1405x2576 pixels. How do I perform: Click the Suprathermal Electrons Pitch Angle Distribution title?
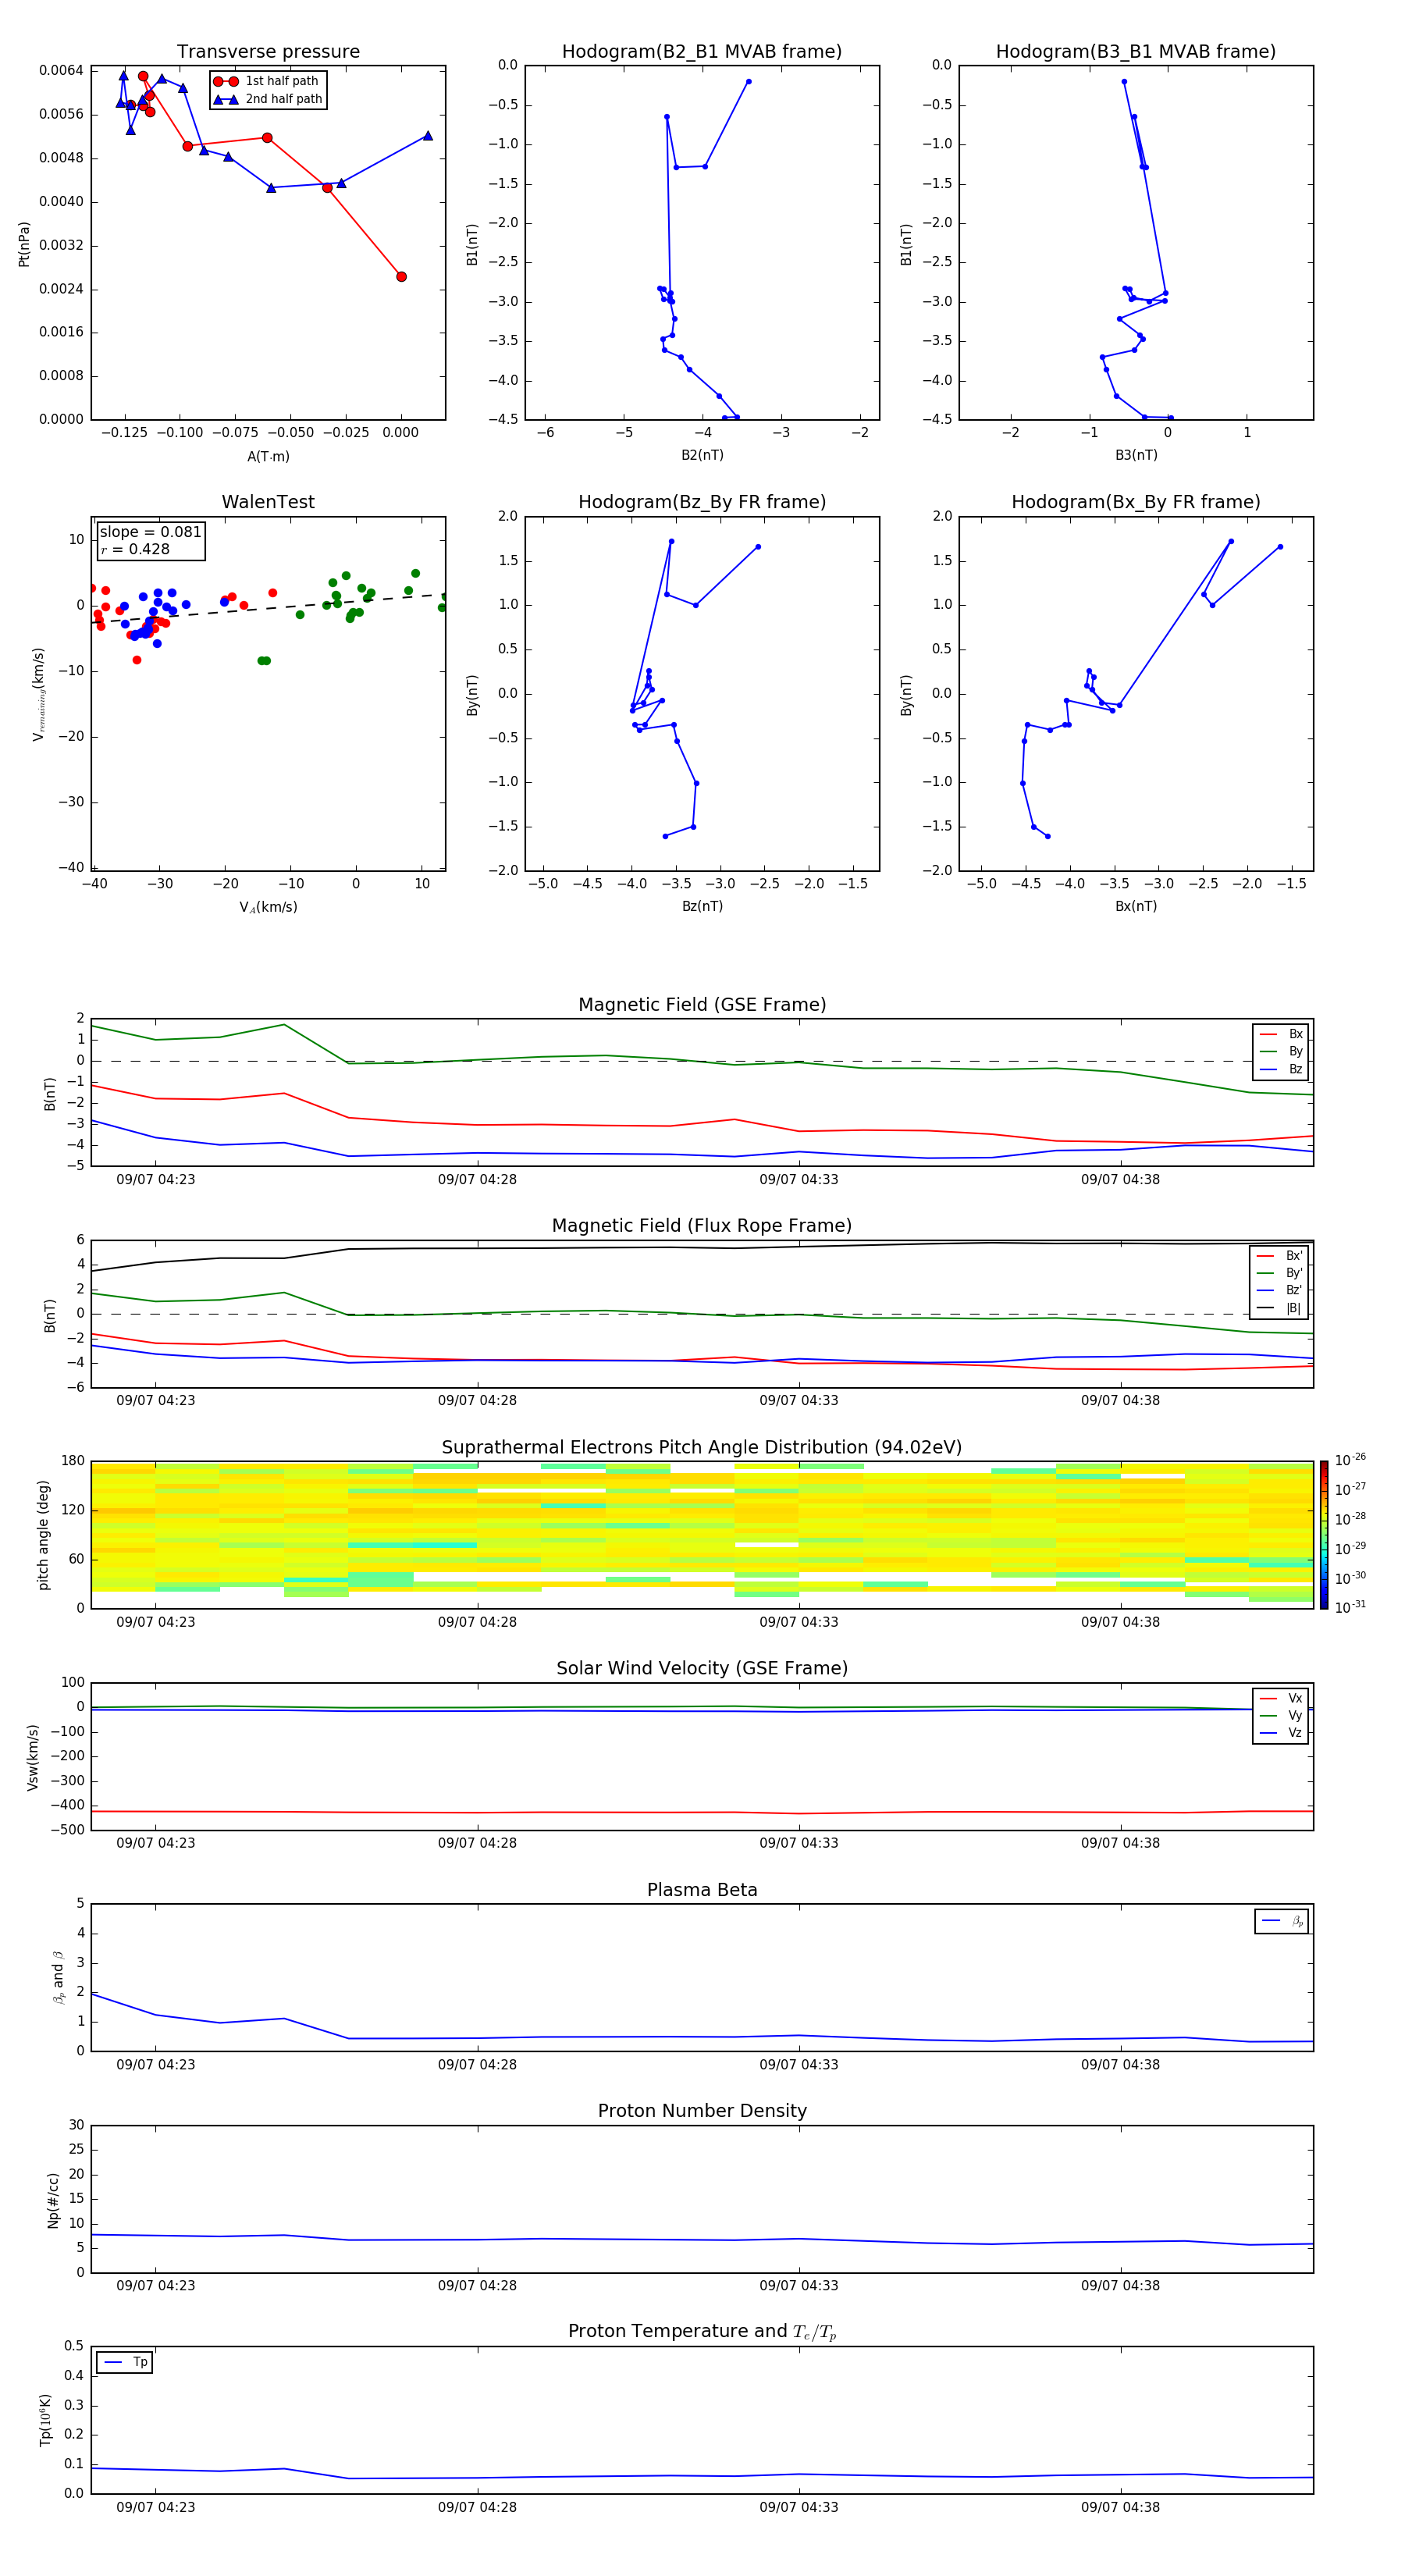point(702,1448)
